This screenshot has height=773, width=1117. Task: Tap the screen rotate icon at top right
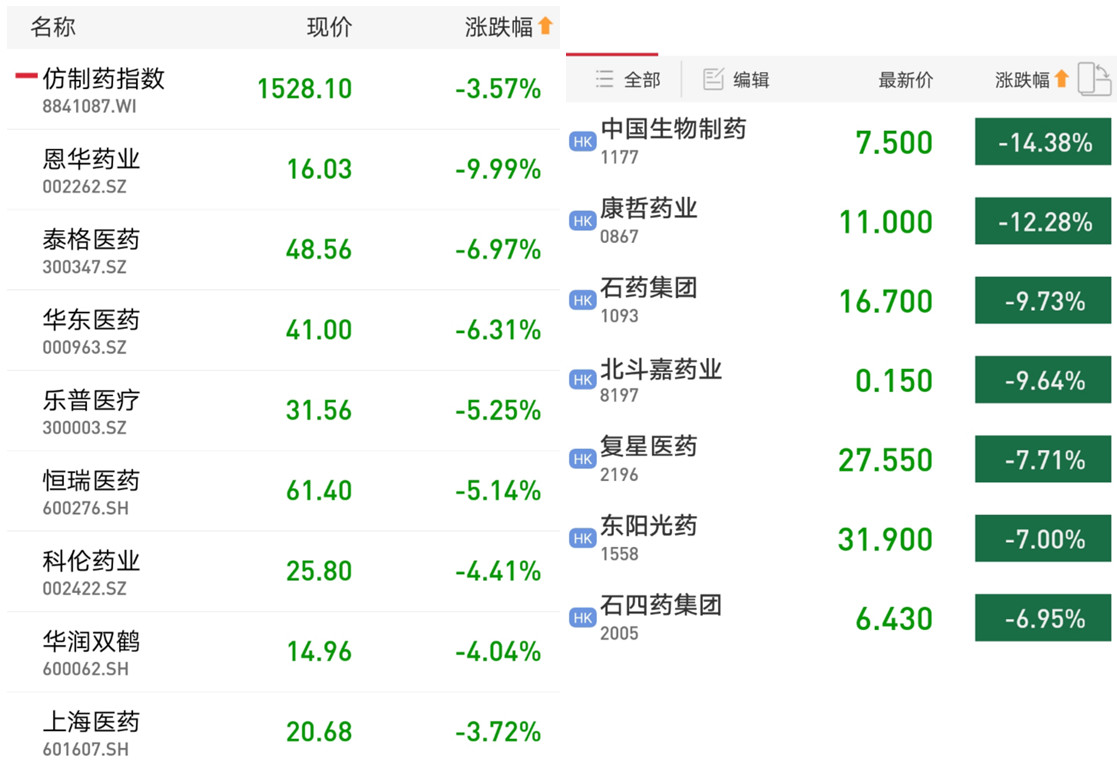[1095, 78]
